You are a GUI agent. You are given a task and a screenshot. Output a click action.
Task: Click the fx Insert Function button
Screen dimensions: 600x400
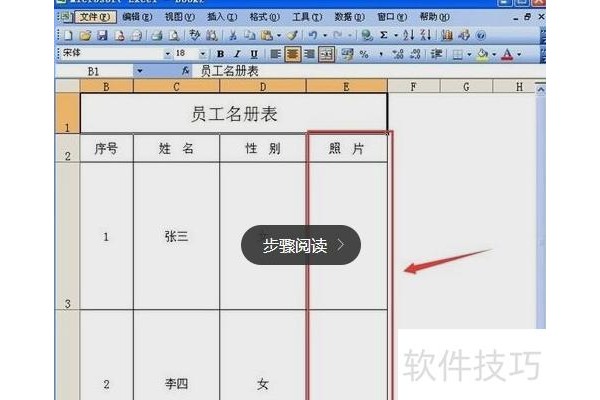pos(186,71)
